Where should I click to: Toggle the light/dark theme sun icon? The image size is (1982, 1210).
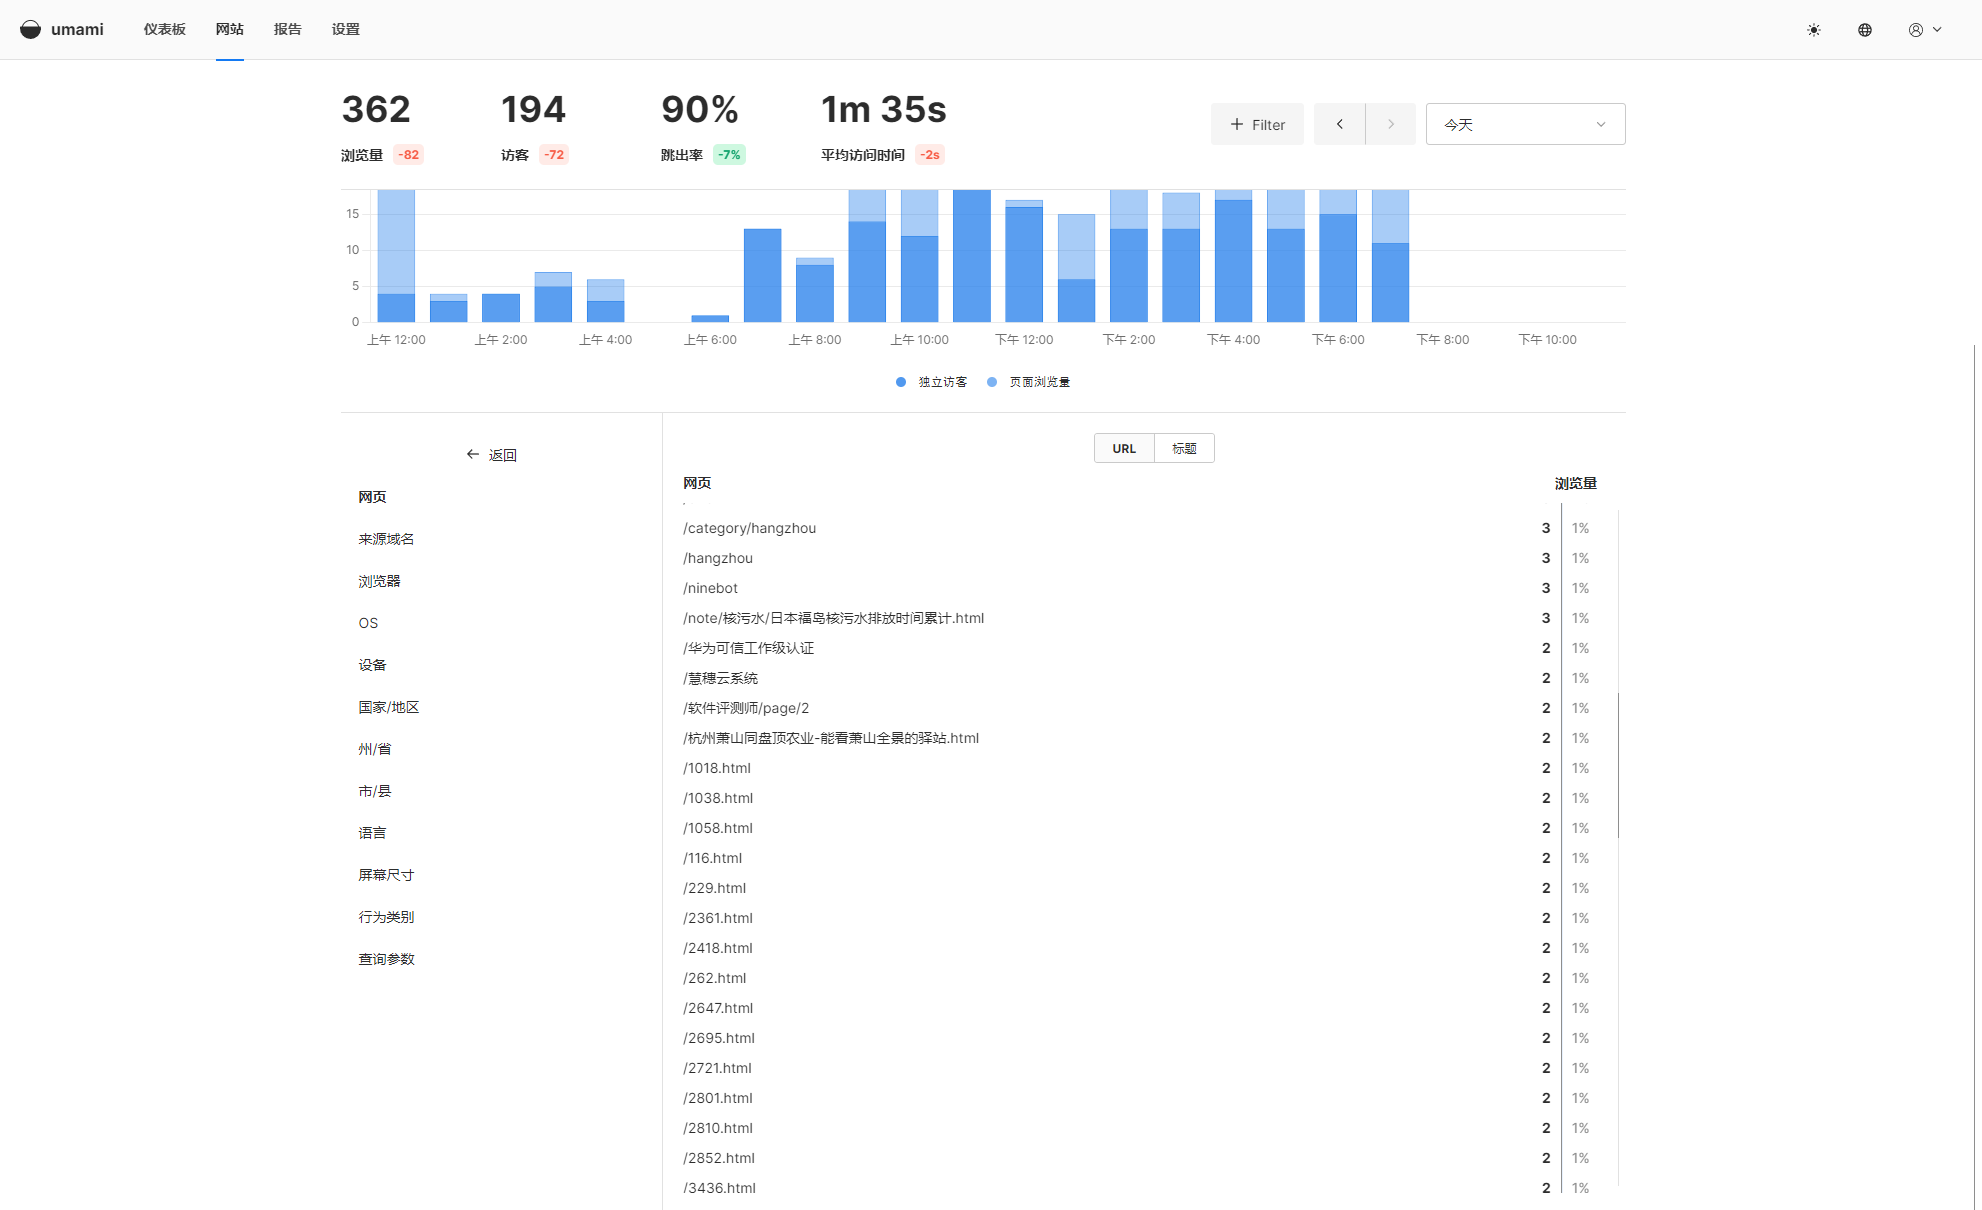[1814, 30]
